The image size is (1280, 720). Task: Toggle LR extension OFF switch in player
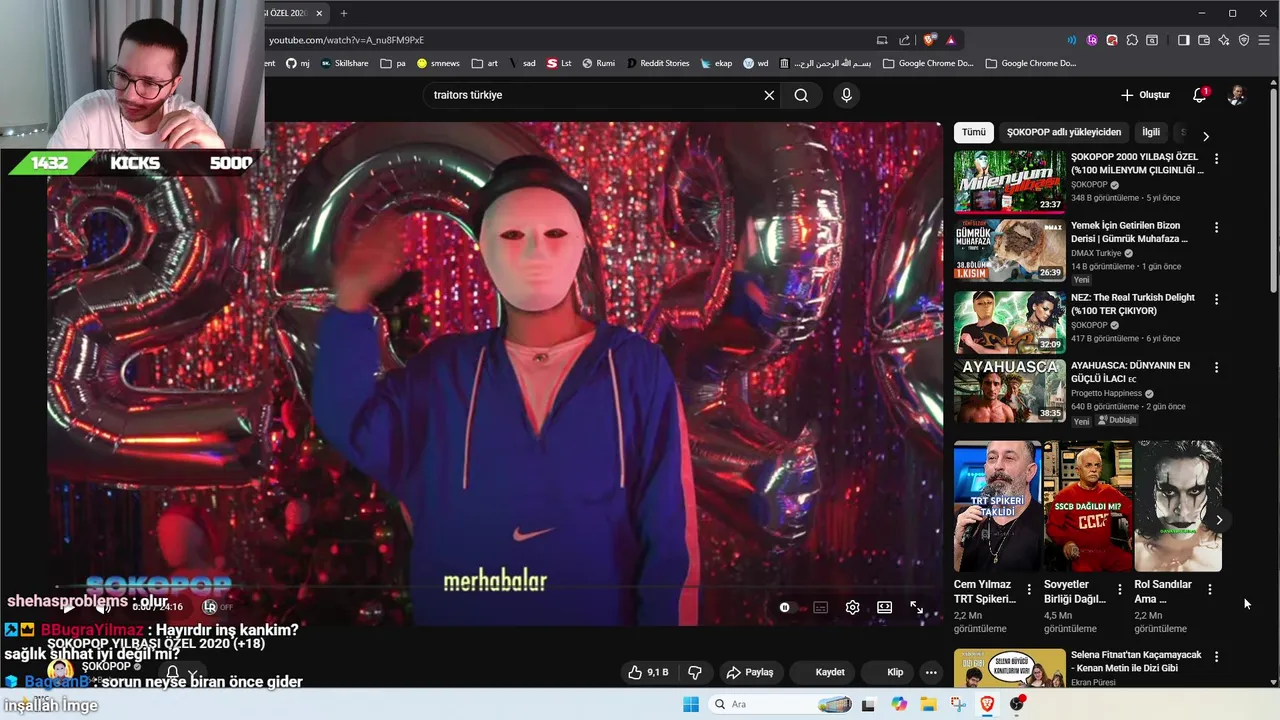pos(217,607)
